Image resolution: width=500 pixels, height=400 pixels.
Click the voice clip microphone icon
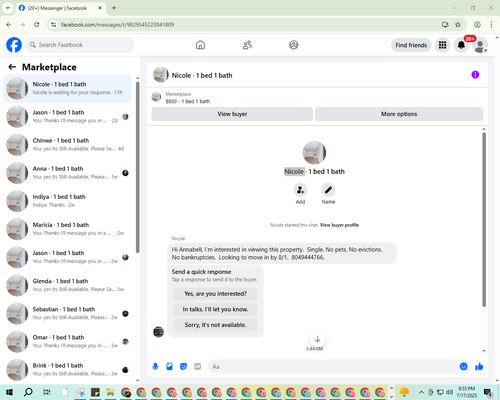pyautogui.click(x=155, y=367)
